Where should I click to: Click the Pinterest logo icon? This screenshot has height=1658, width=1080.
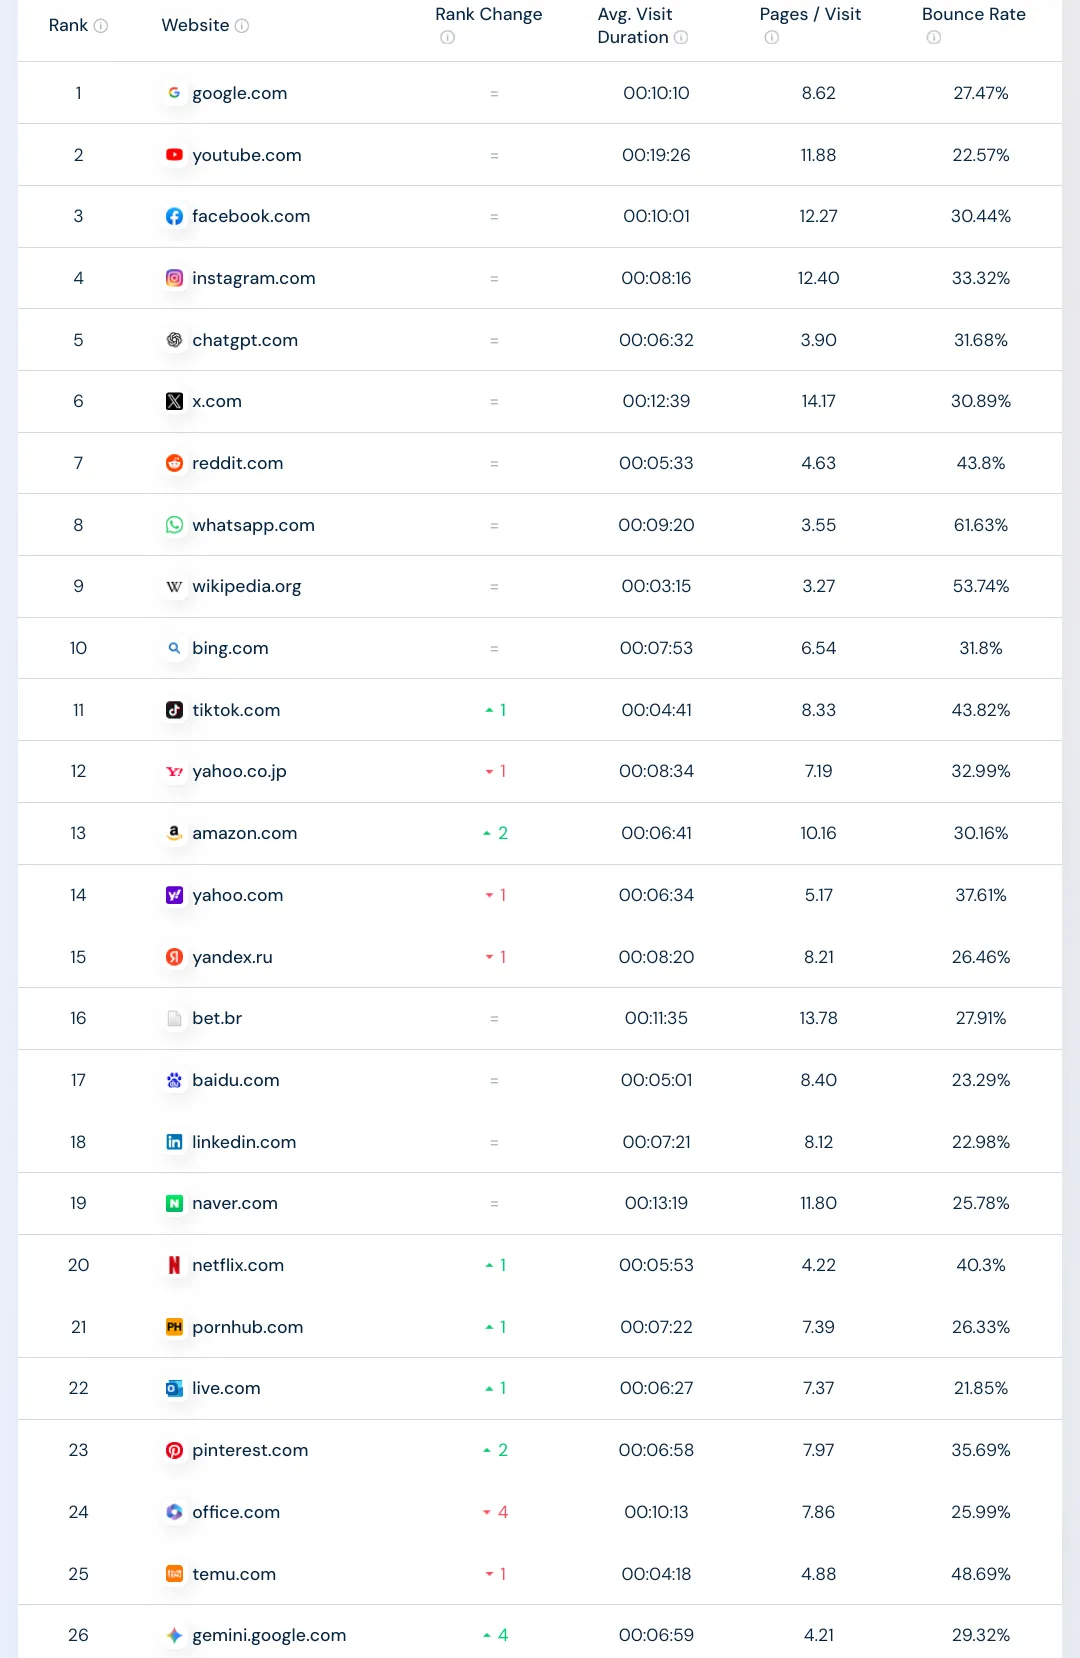[x=174, y=1450]
